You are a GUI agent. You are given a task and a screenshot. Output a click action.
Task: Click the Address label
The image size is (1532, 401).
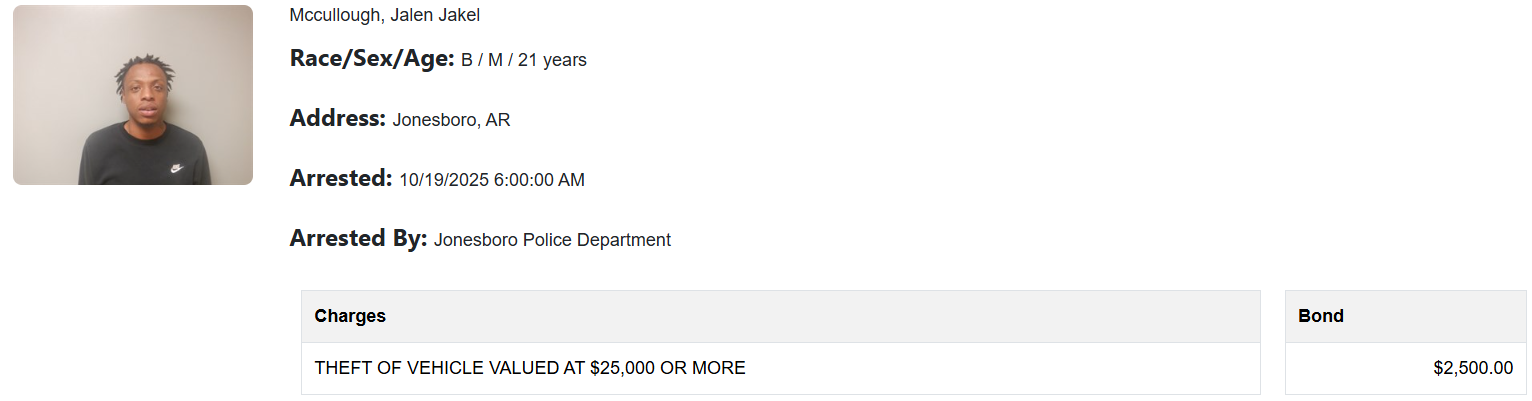(x=337, y=119)
